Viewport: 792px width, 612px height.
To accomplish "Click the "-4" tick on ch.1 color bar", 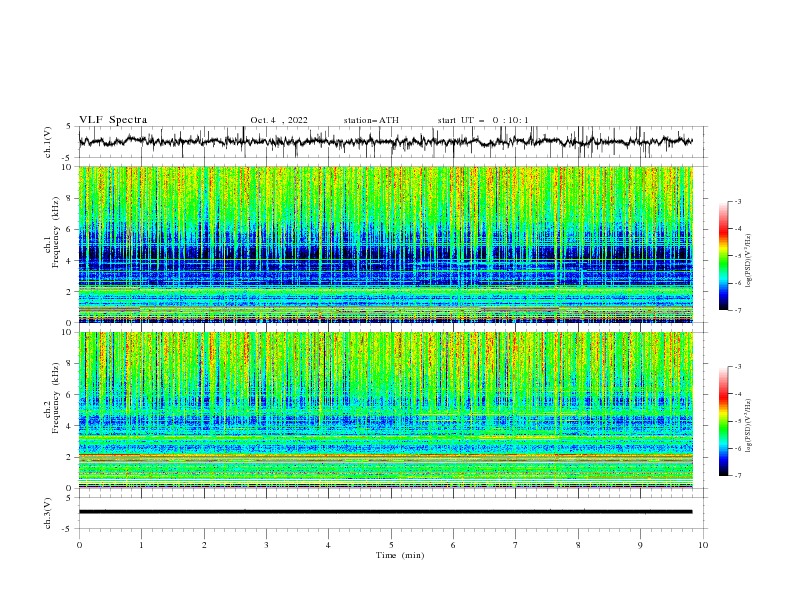I will (737, 229).
